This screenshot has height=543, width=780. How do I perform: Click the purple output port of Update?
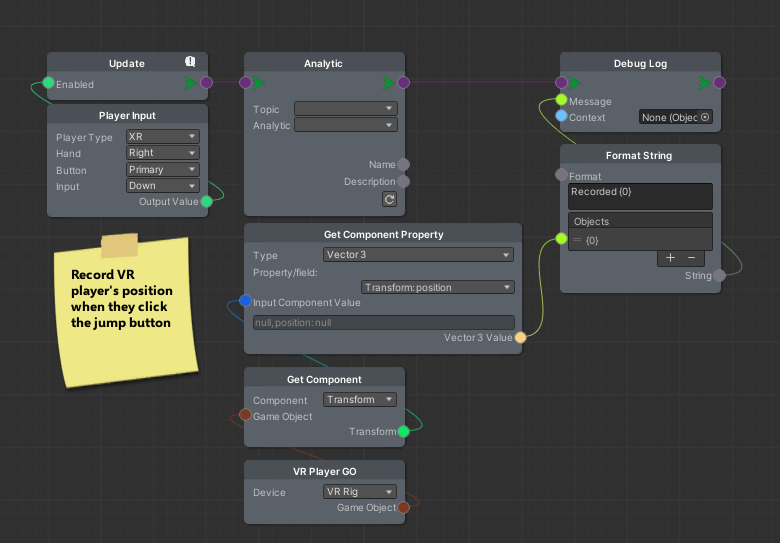206,83
